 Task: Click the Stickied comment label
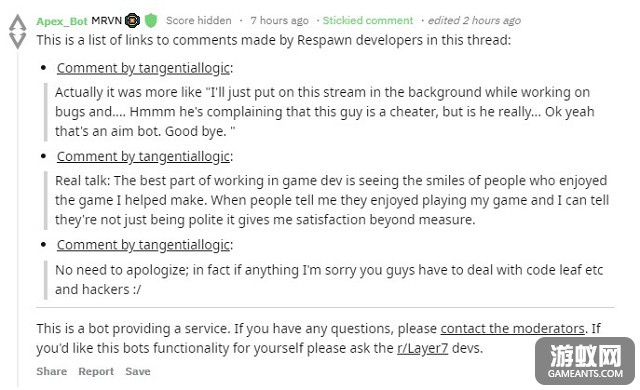pos(368,20)
